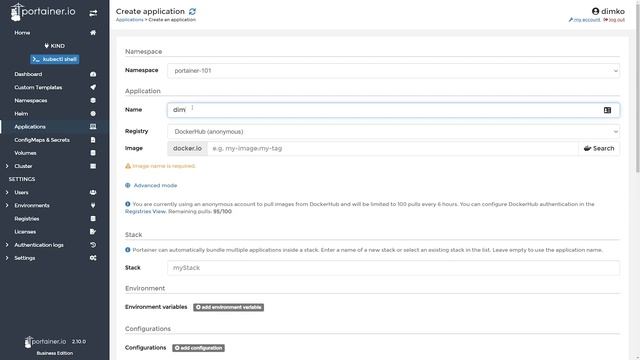Click the Registries database icon
640x360 pixels.
tap(93, 219)
